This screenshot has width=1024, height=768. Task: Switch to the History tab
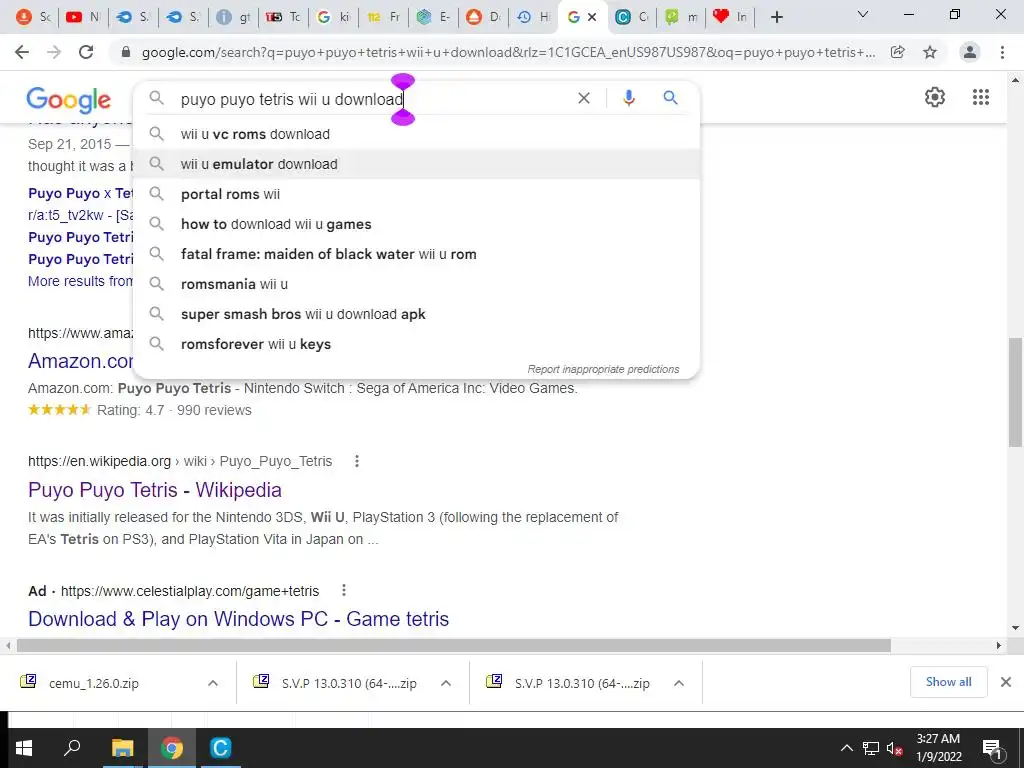(534, 17)
